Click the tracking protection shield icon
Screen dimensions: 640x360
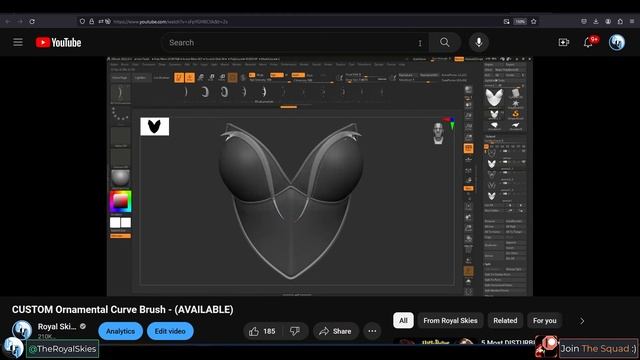tap(82, 21)
